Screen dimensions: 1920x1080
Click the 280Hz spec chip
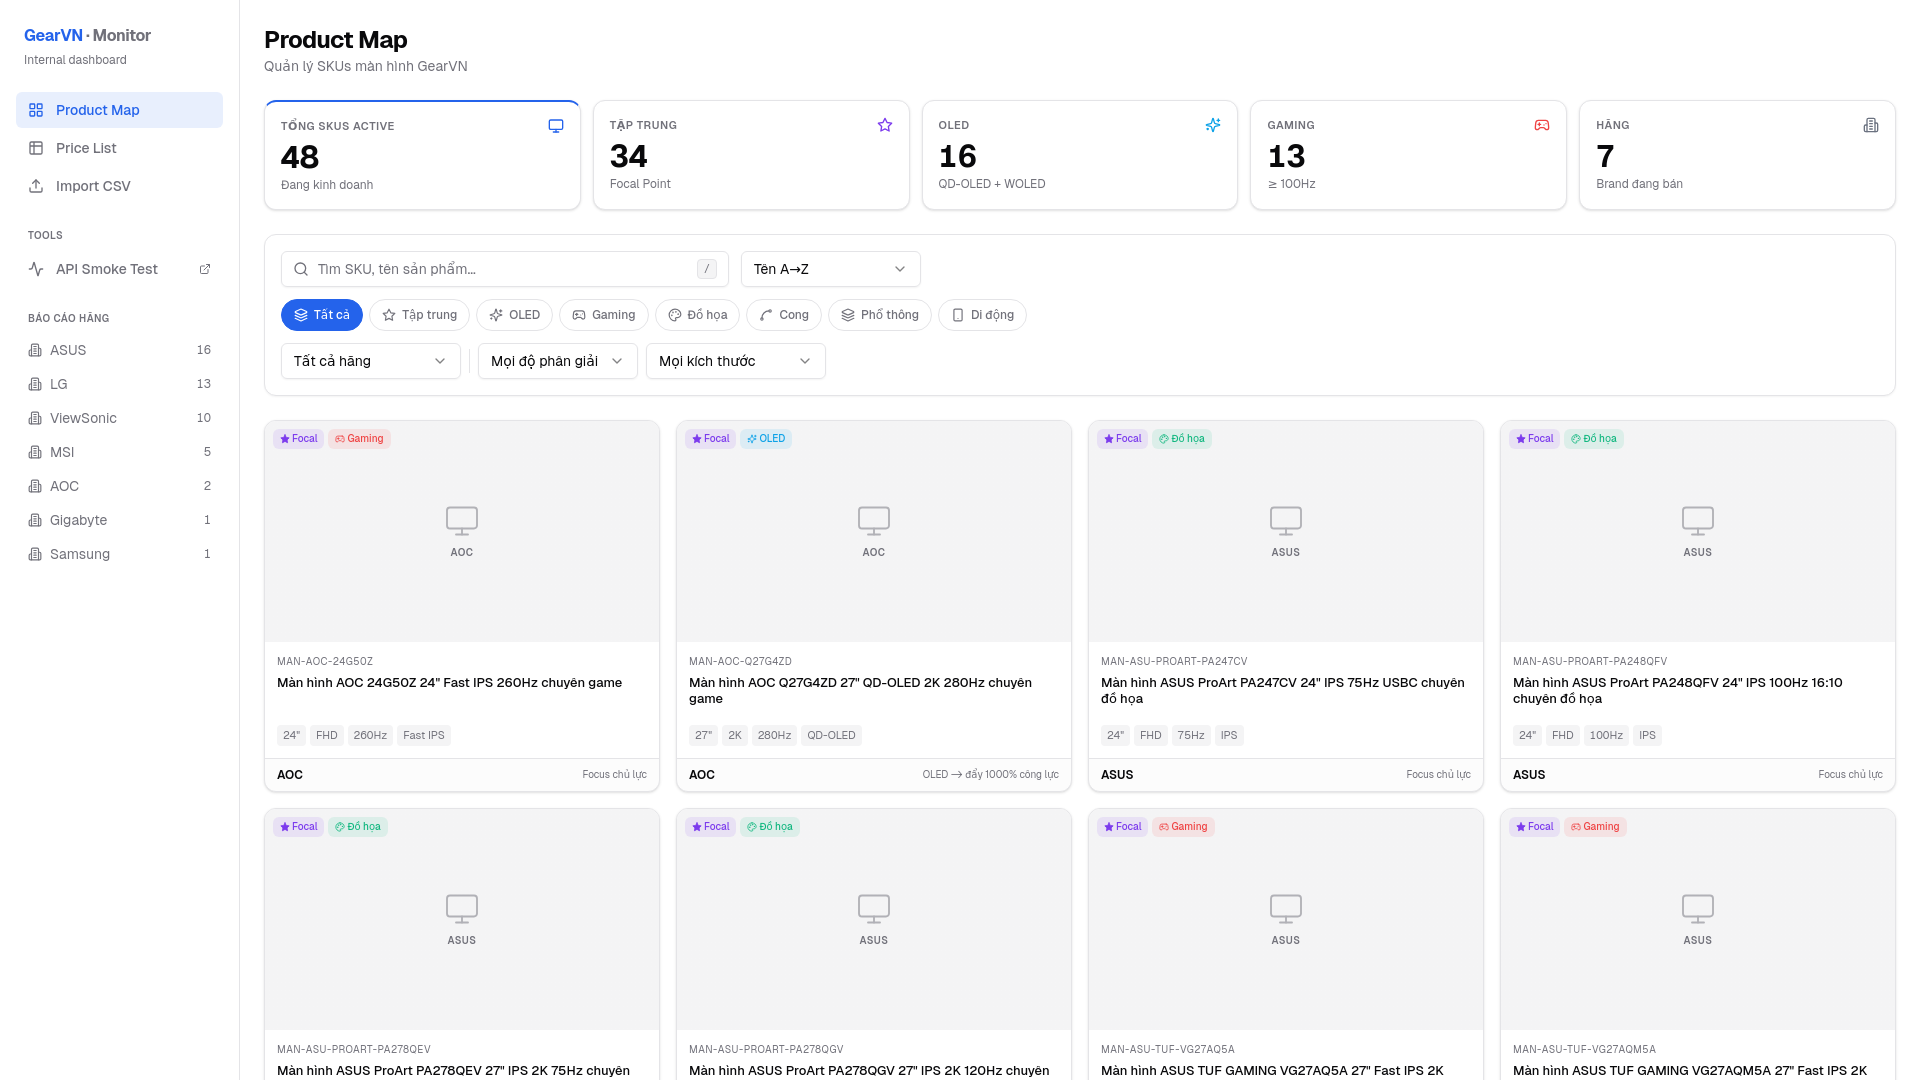[x=774, y=735]
